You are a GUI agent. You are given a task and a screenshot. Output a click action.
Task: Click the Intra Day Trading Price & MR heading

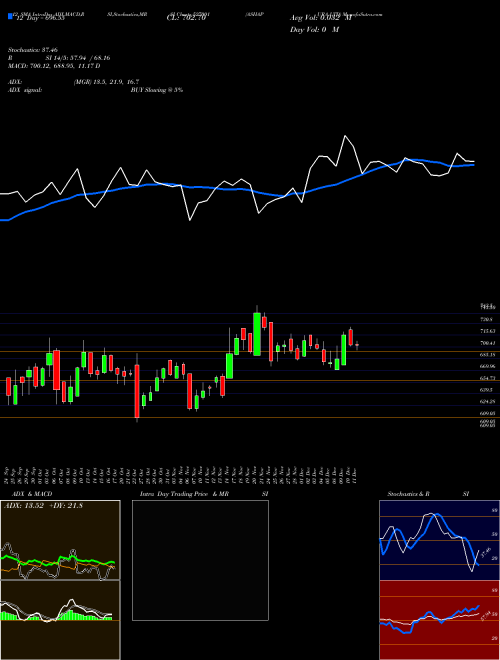[x=184, y=494]
